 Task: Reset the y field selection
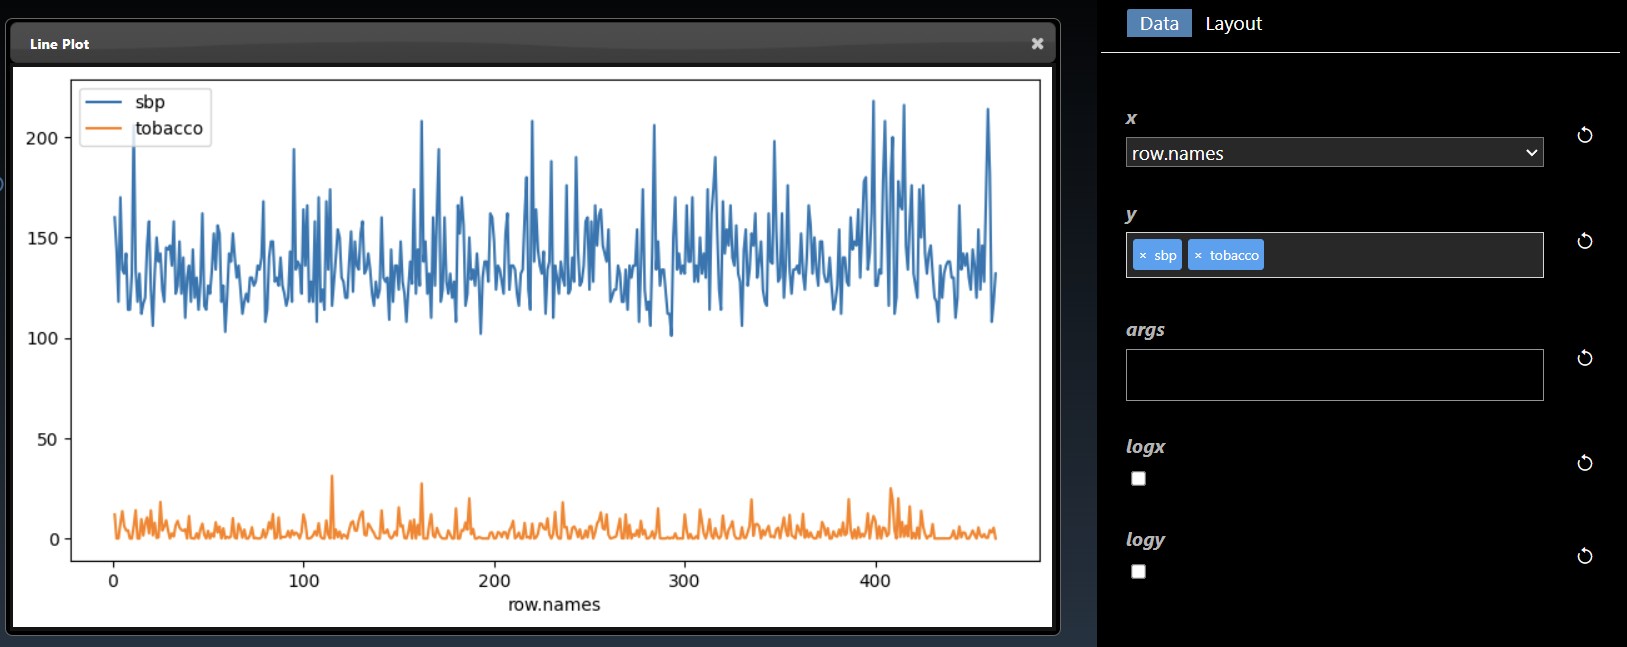point(1584,241)
